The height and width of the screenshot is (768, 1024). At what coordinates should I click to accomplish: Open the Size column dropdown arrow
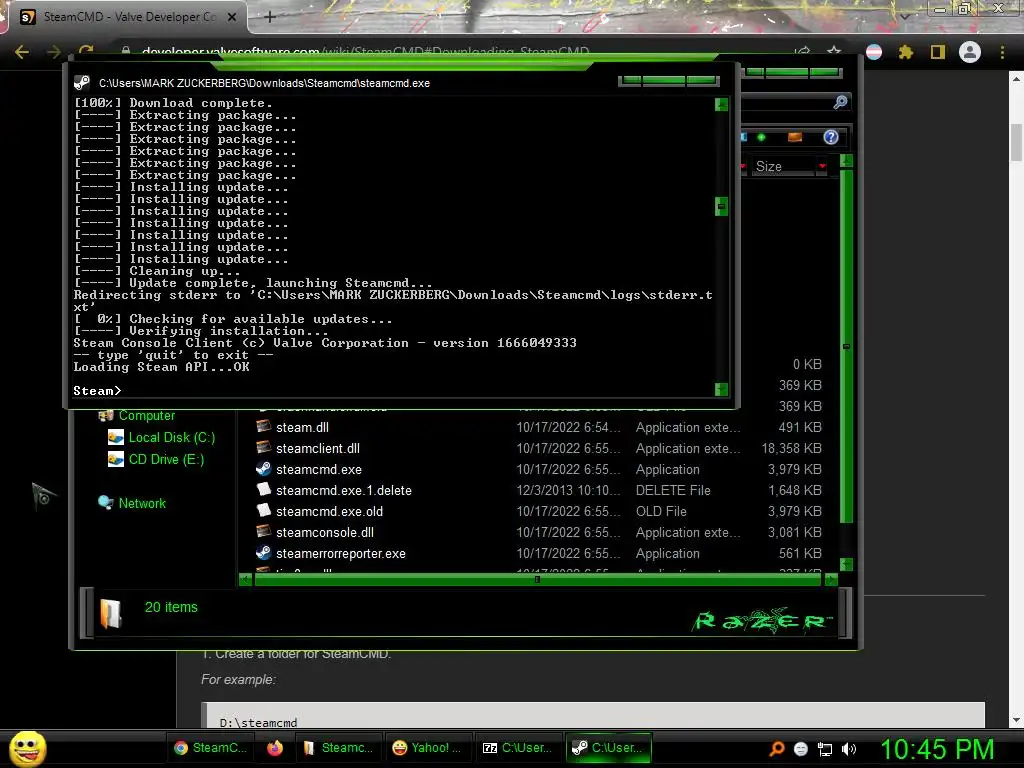[822, 167]
